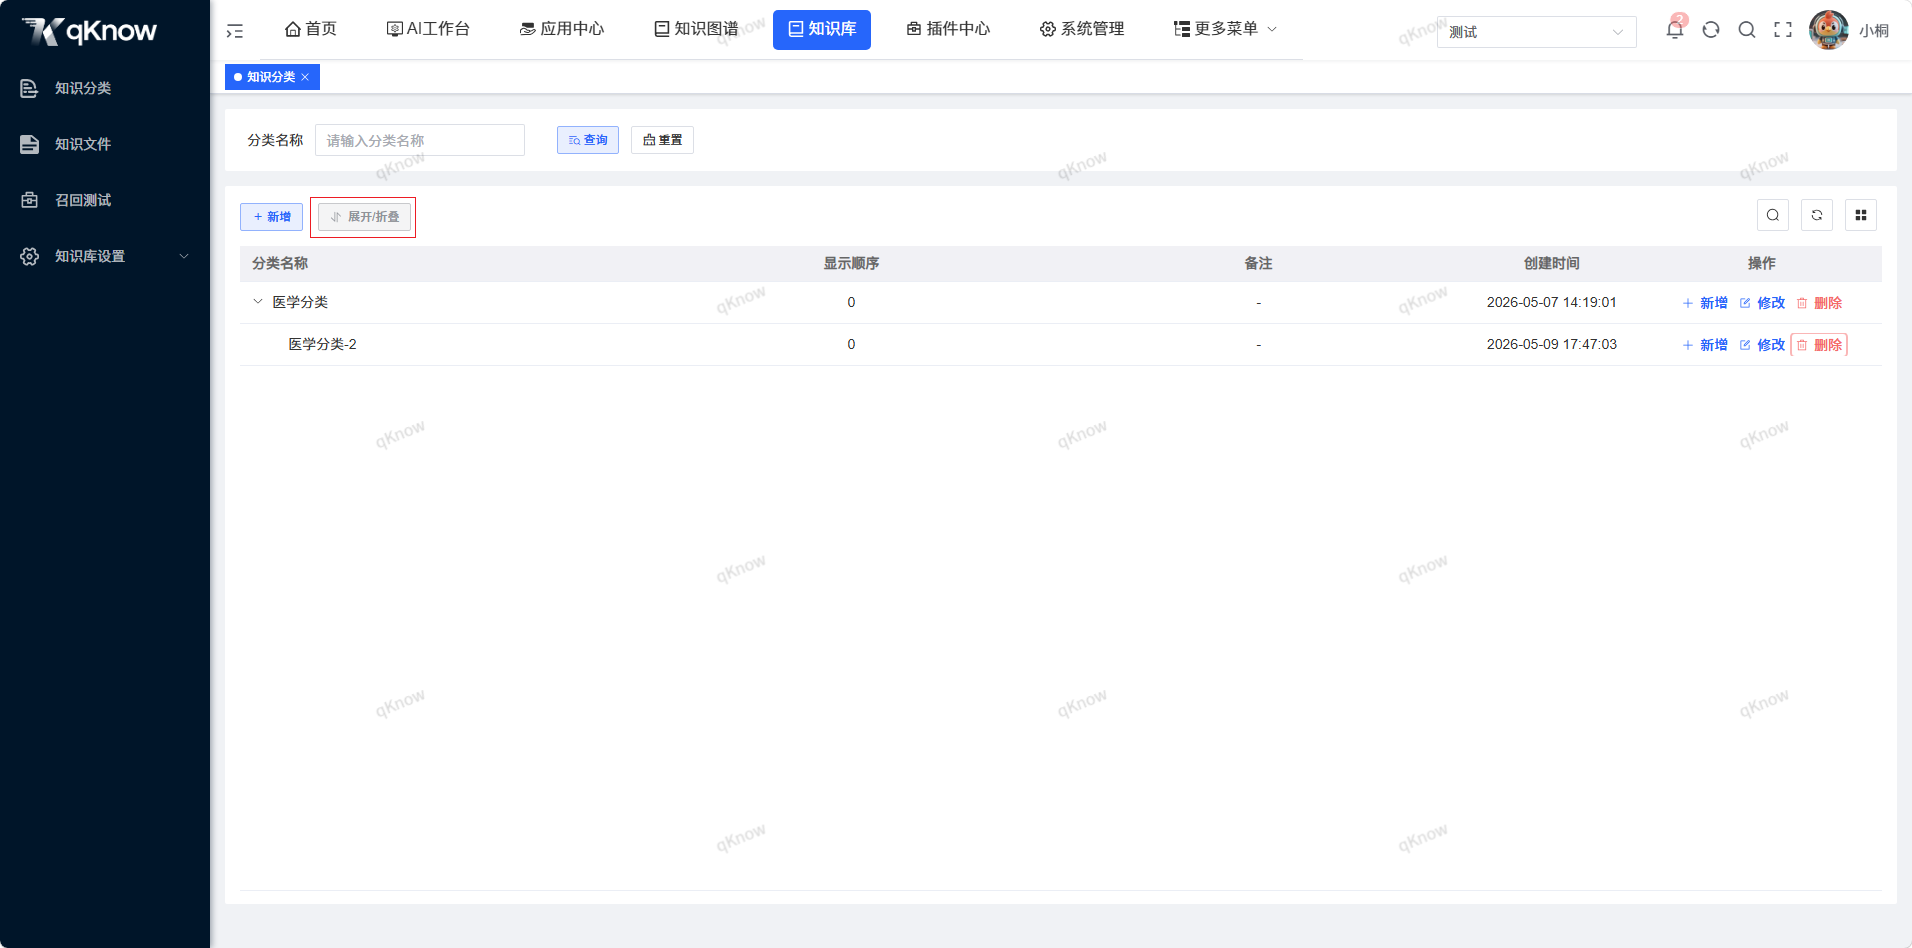This screenshot has width=1912, height=948.
Task: Click the qKnow logo
Action: coord(90,31)
